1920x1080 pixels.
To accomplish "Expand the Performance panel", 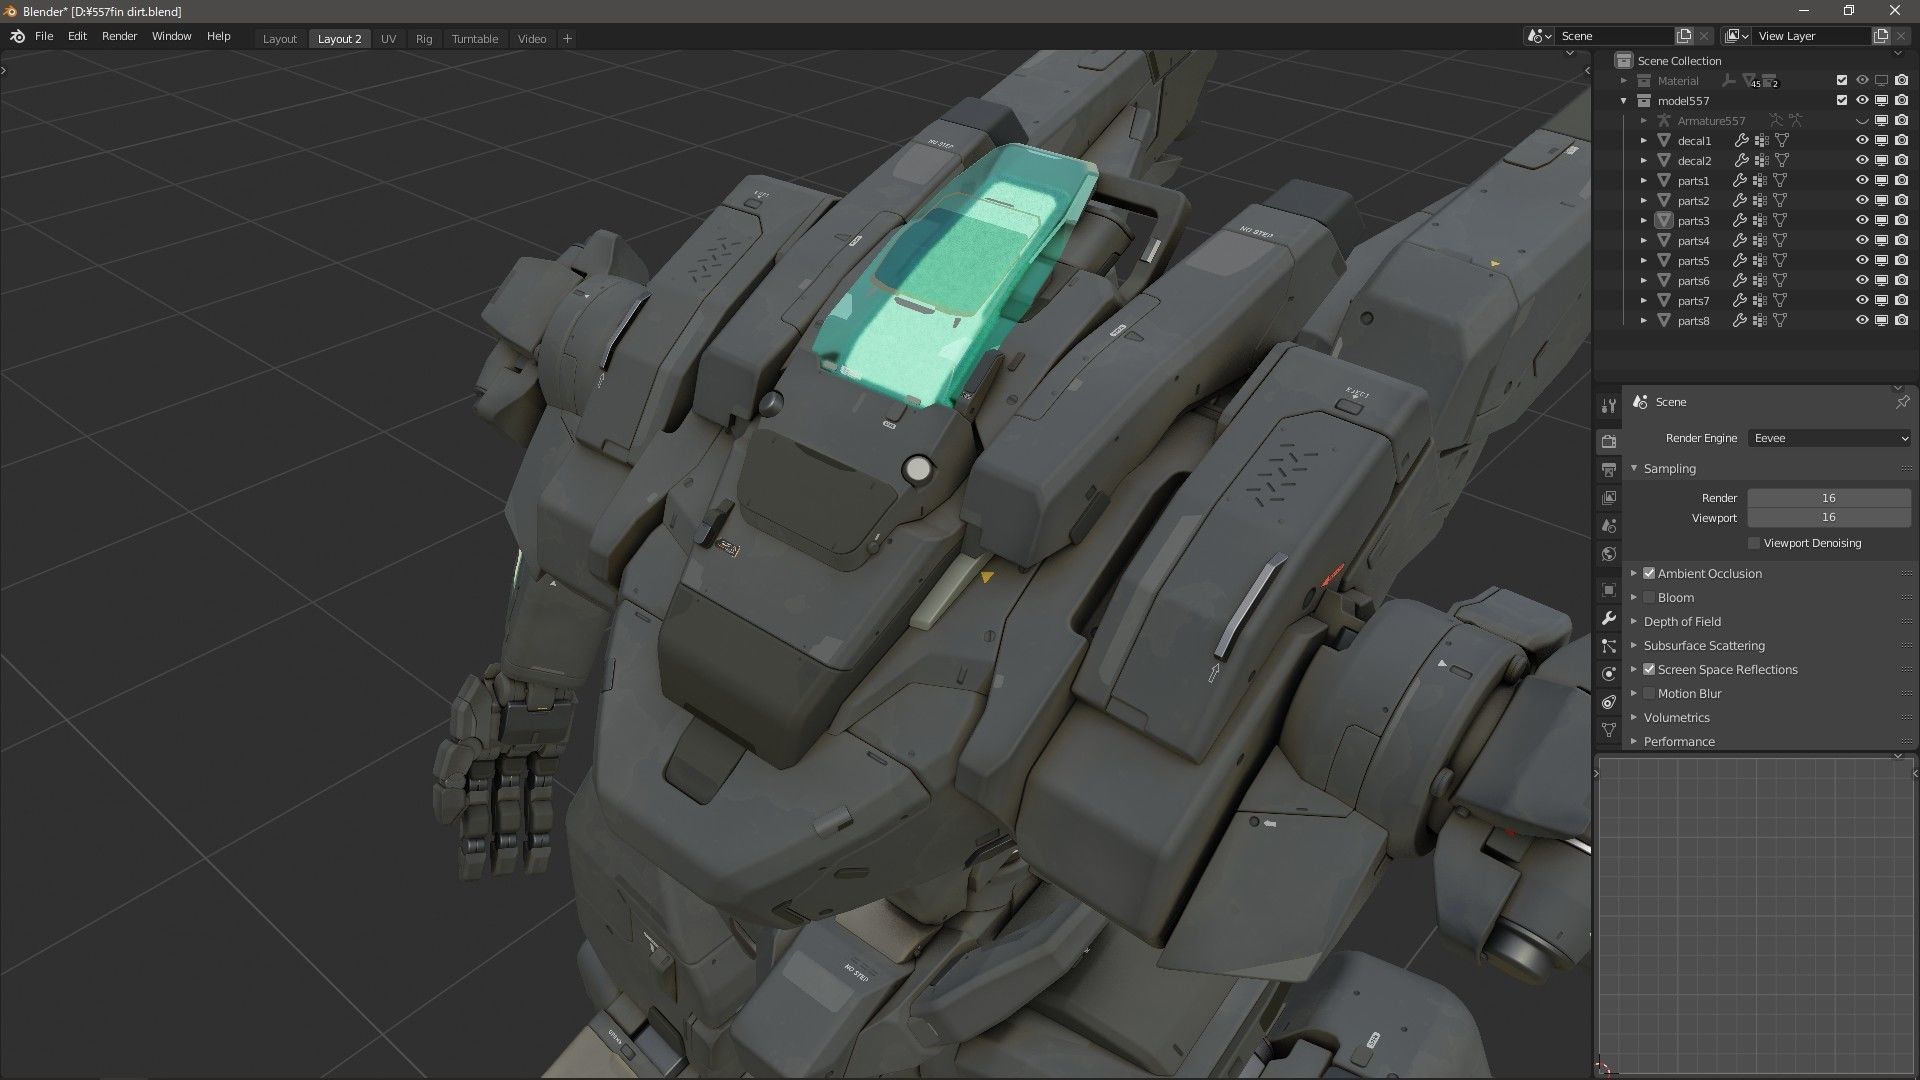I will coord(1634,741).
